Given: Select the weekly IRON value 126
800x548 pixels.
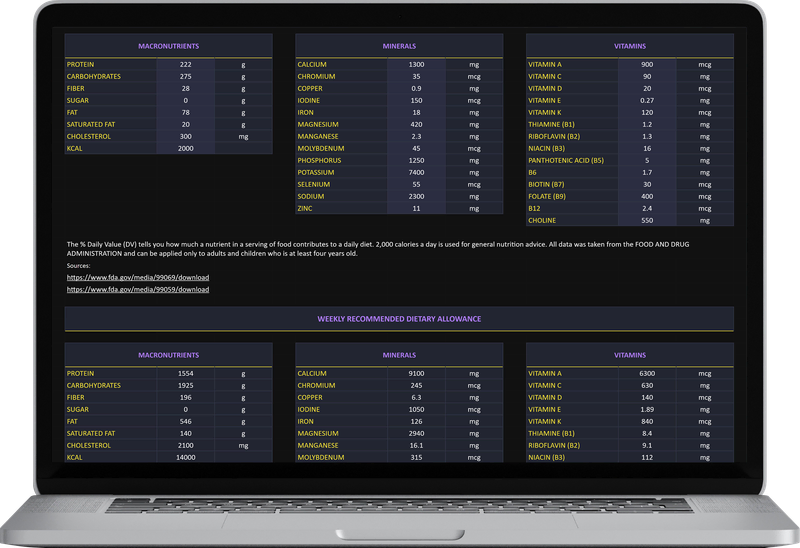Looking at the screenshot, I should 416,421.
